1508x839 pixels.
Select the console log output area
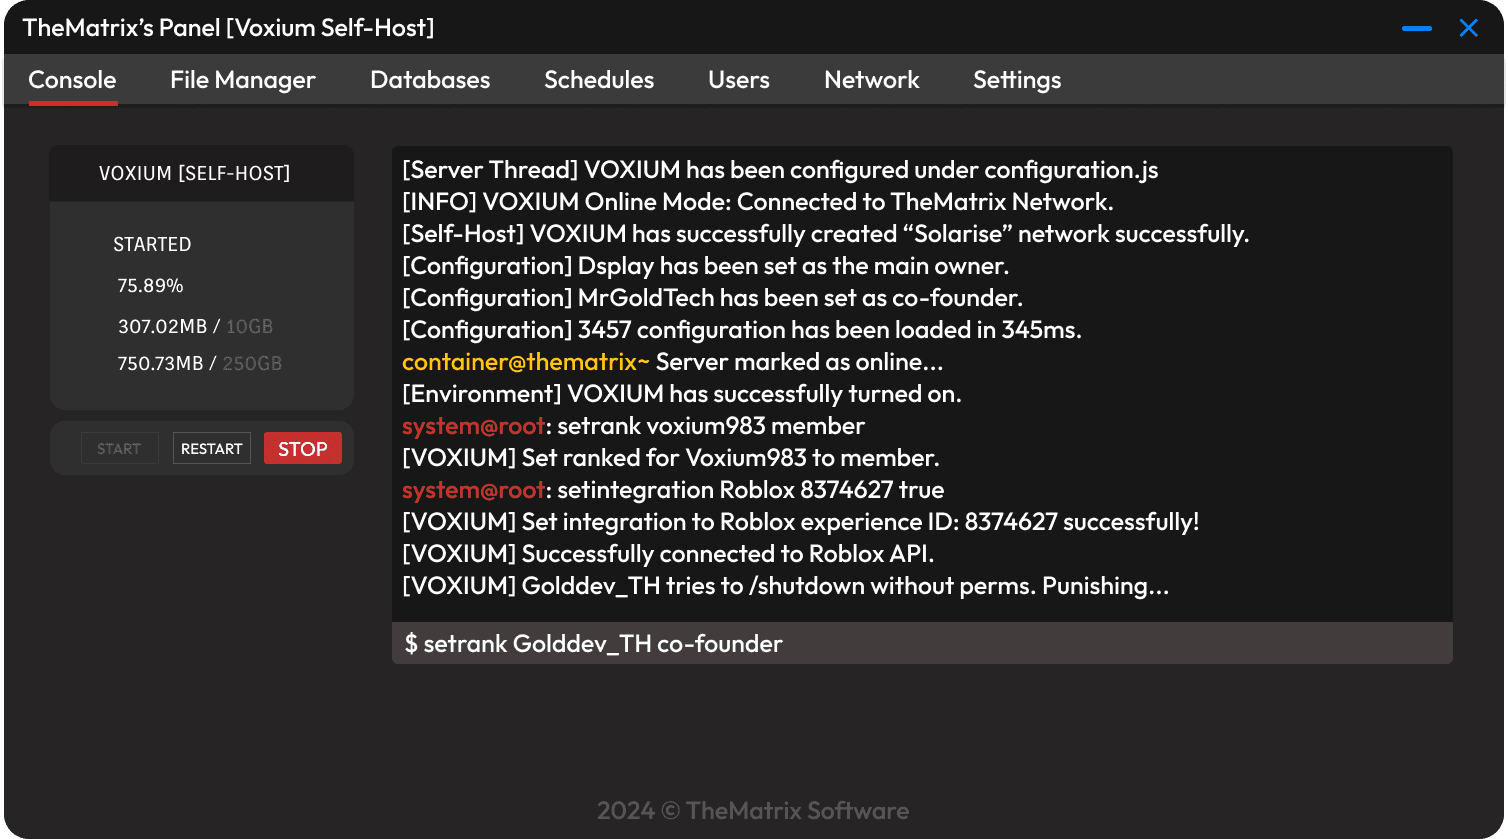922,380
